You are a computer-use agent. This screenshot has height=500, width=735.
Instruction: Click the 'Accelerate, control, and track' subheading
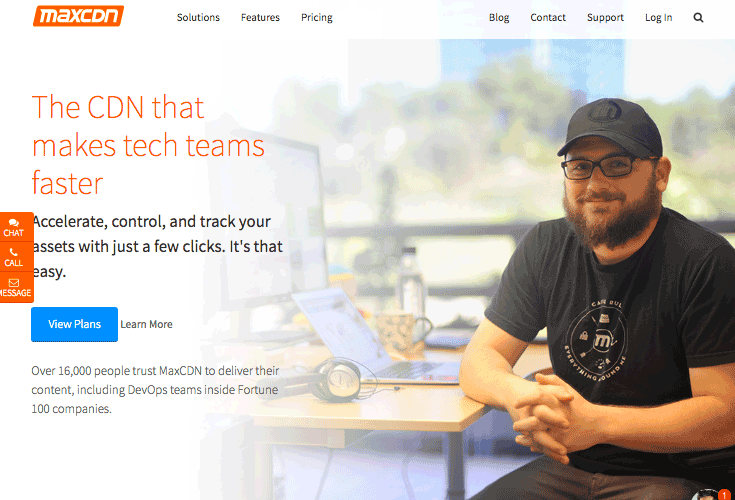click(x=157, y=246)
